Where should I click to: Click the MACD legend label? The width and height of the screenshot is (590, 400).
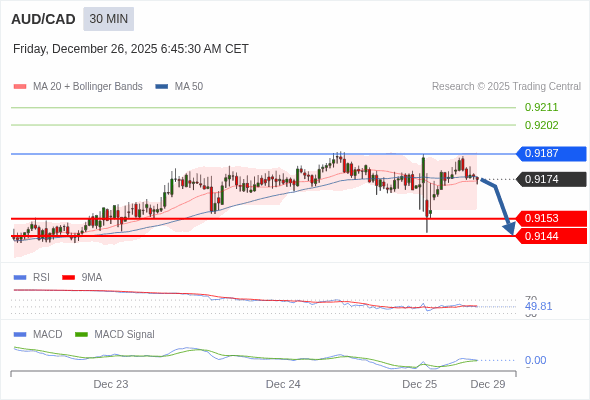coord(48,335)
